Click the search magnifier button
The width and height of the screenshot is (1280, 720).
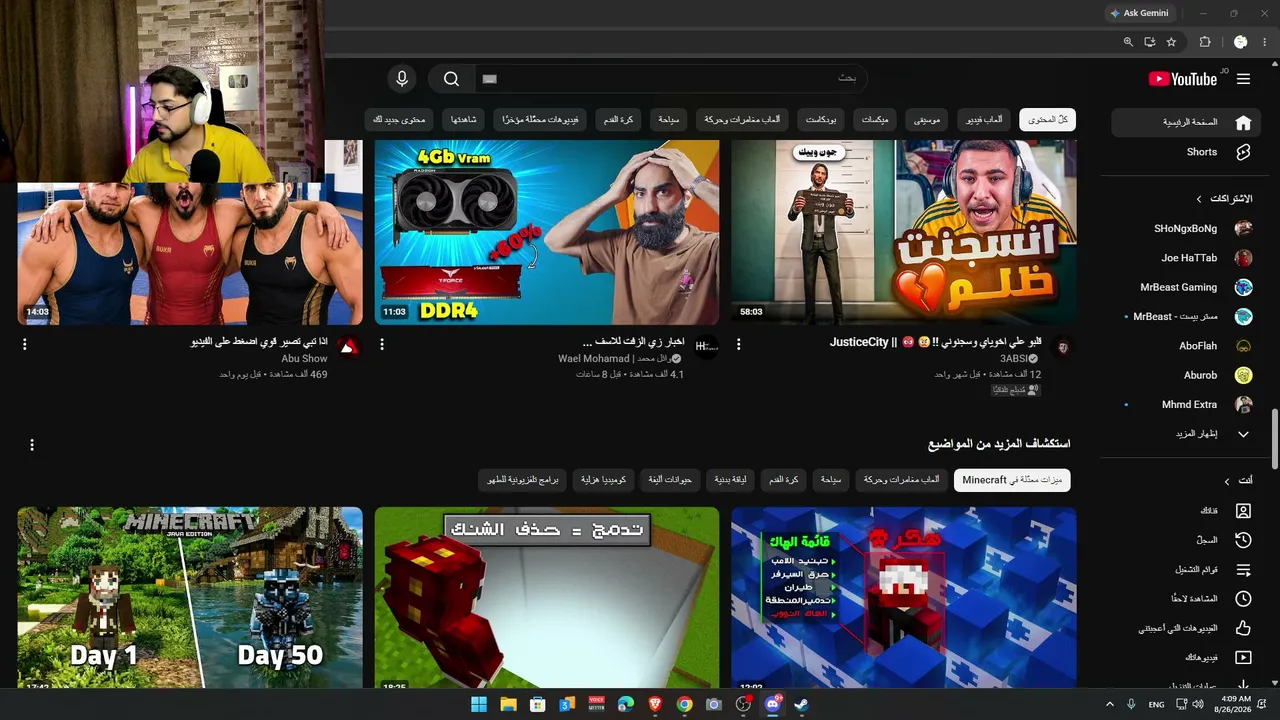(451, 79)
